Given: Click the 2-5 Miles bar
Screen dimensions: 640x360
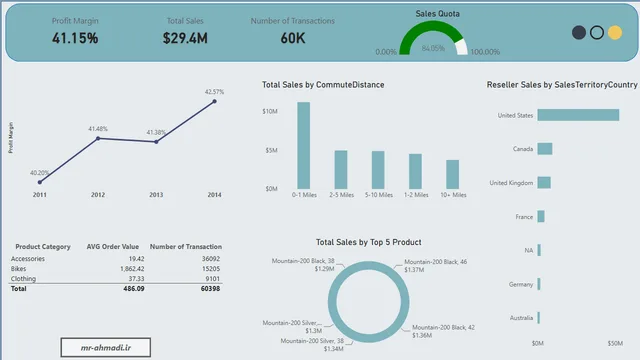Looking at the screenshot, I should coord(341,169).
